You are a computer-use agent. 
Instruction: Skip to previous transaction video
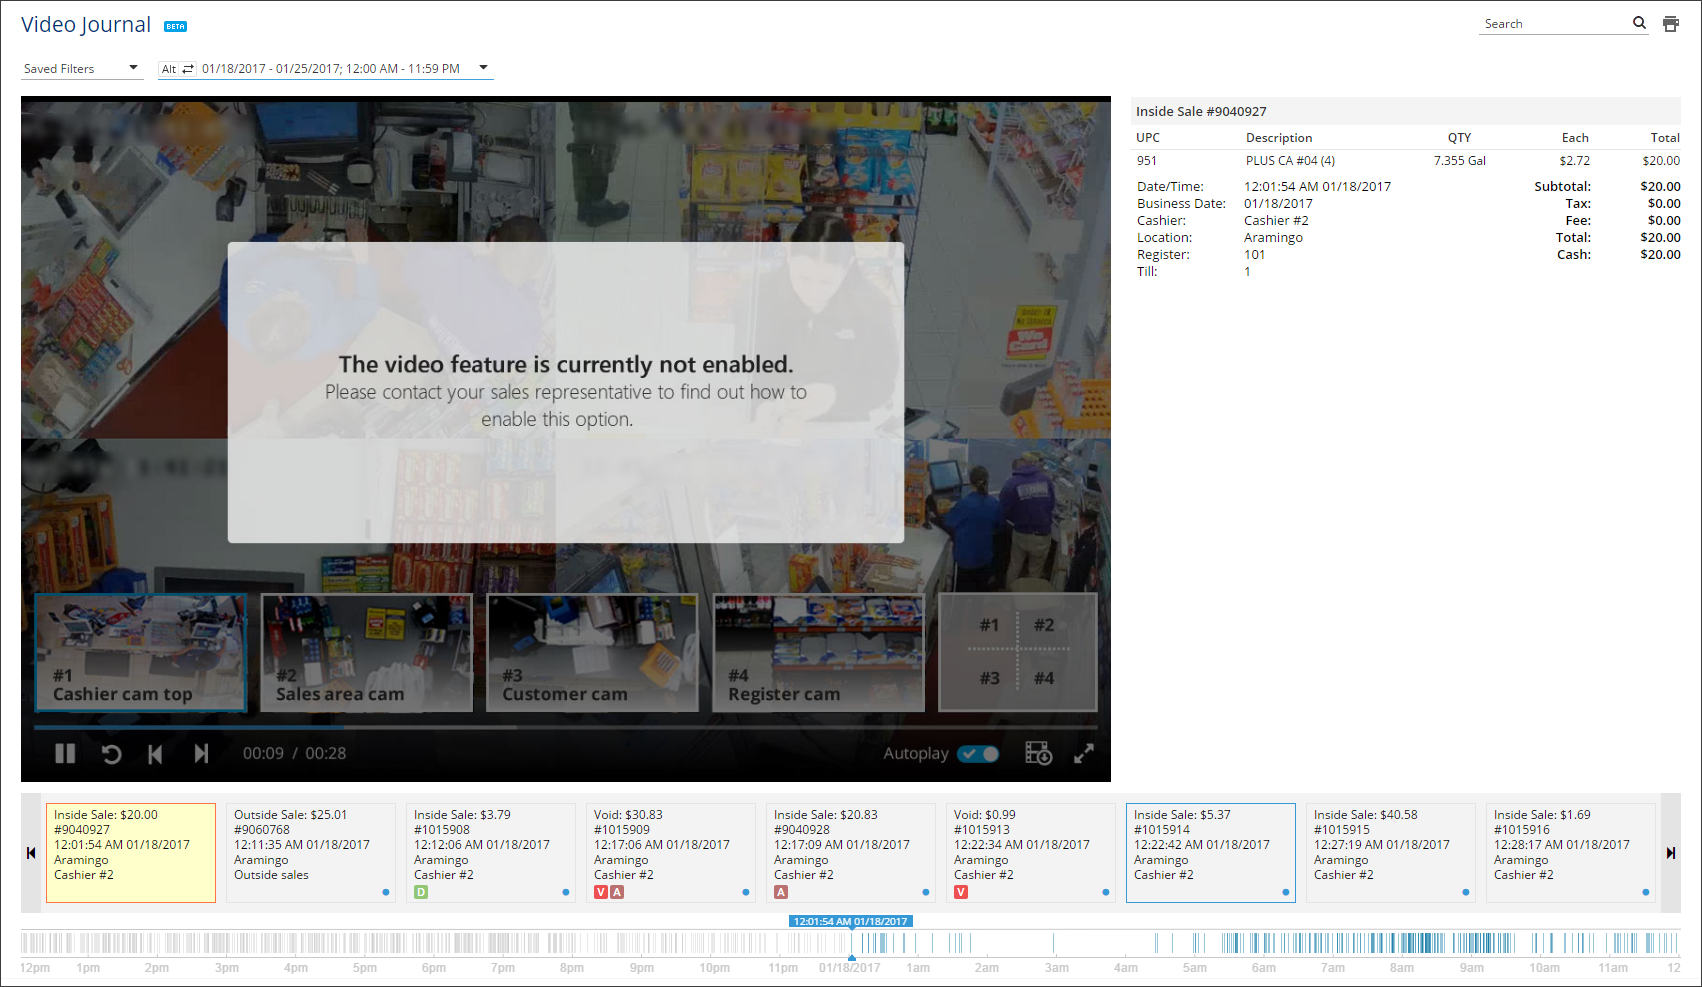[x=155, y=754]
